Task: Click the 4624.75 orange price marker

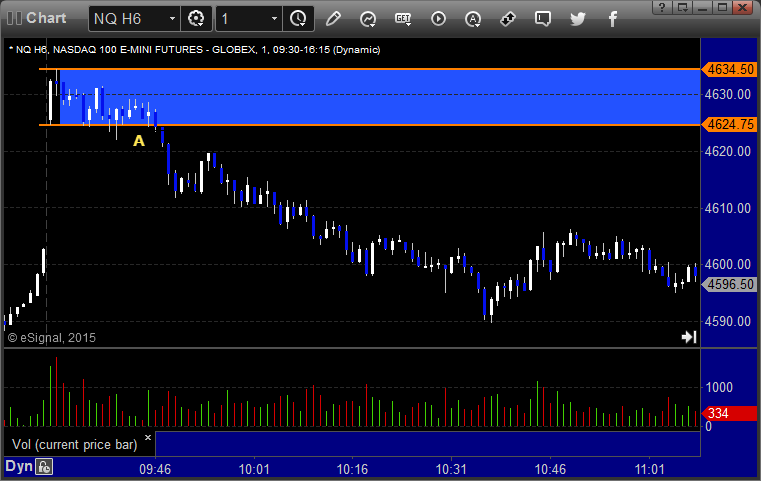Action: [729, 124]
